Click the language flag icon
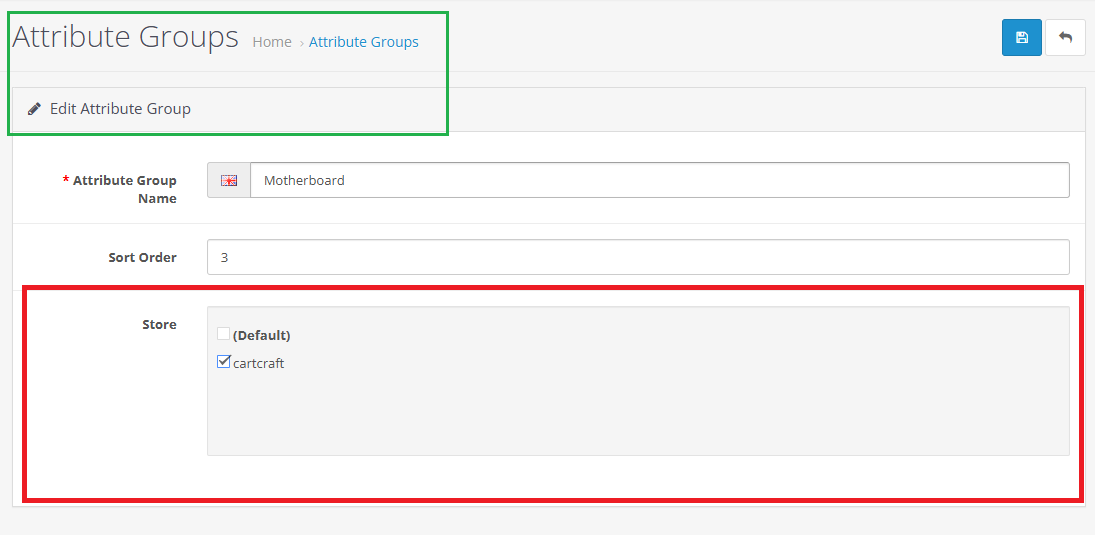 click(x=229, y=181)
